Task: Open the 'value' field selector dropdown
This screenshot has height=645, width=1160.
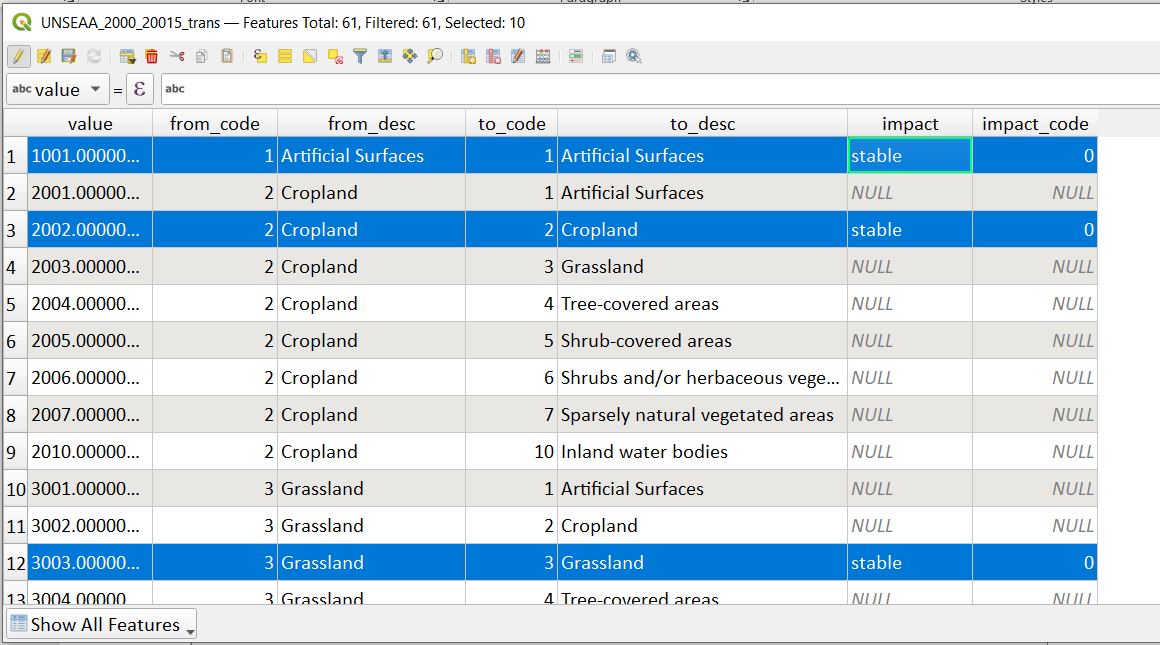Action: tap(58, 90)
